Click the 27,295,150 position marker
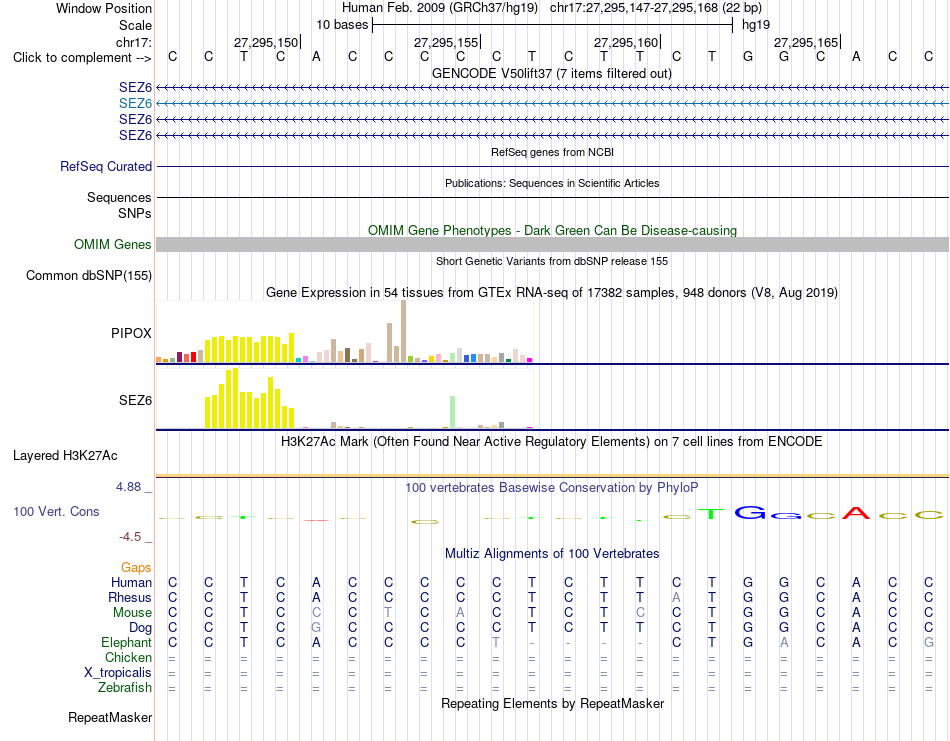 point(267,42)
